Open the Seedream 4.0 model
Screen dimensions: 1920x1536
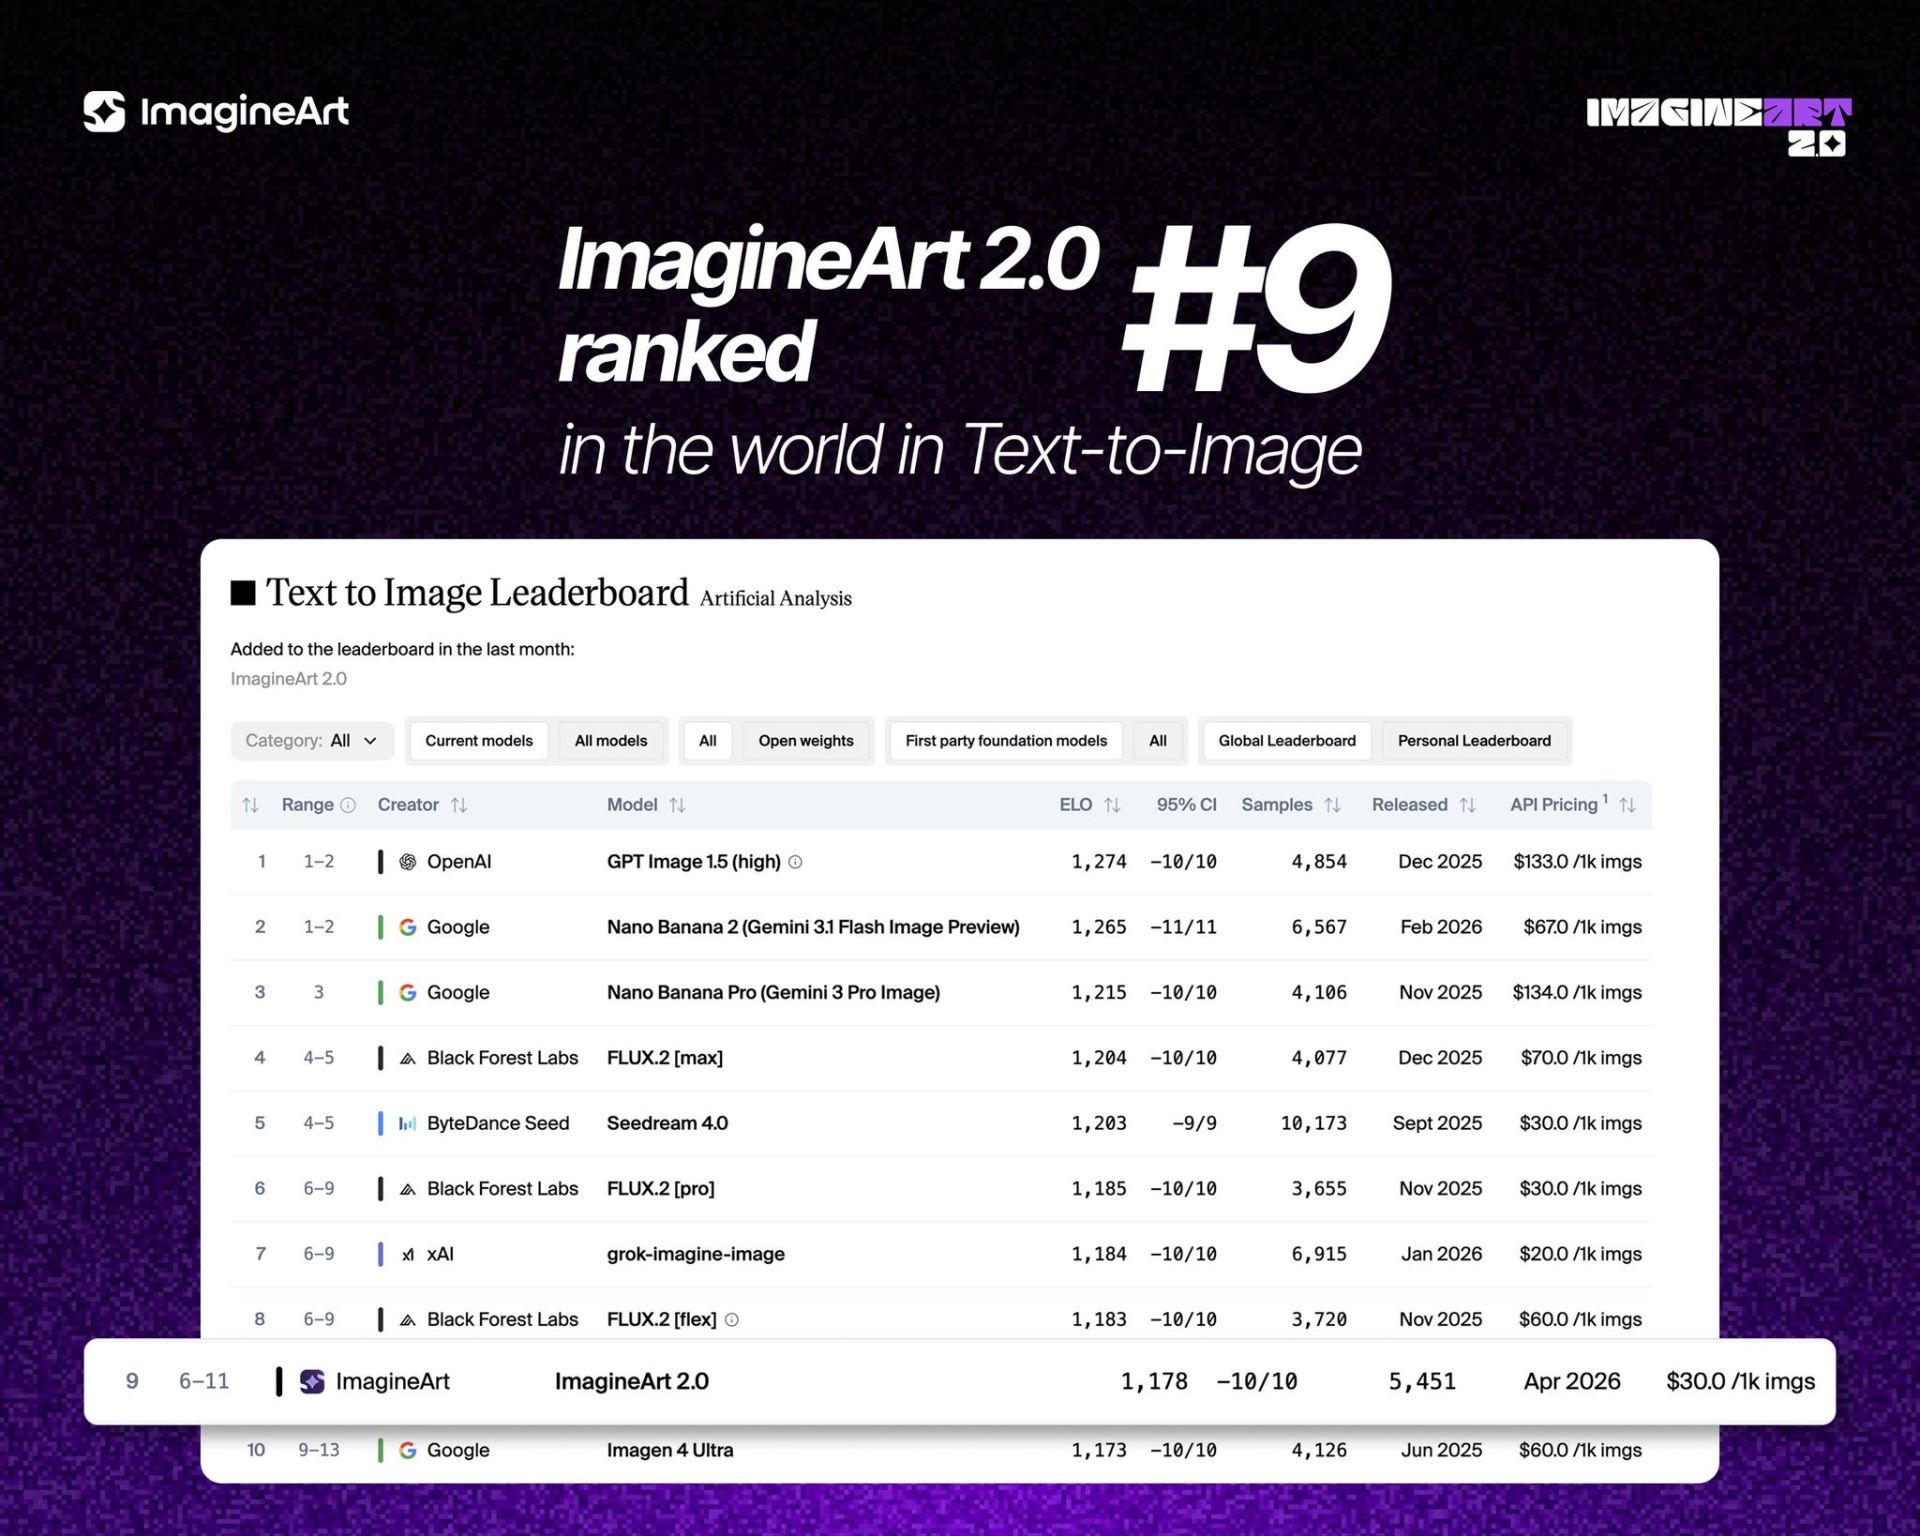click(x=667, y=1123)
